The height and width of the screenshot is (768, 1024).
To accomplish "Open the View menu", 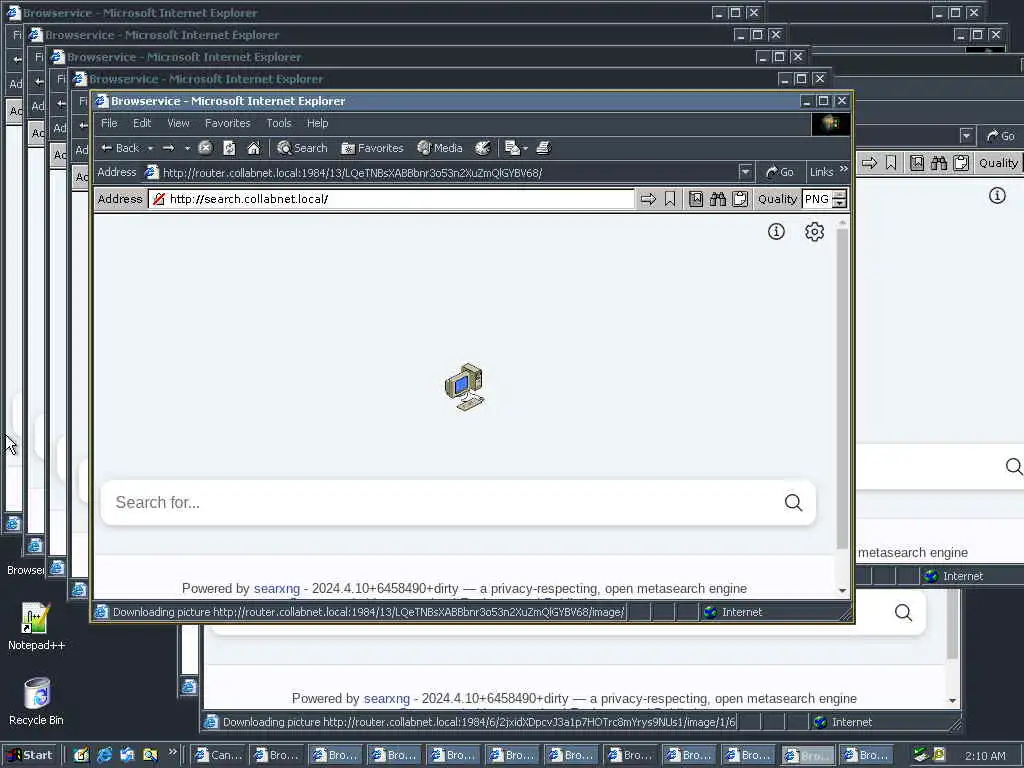I will (x=178, y=123).
